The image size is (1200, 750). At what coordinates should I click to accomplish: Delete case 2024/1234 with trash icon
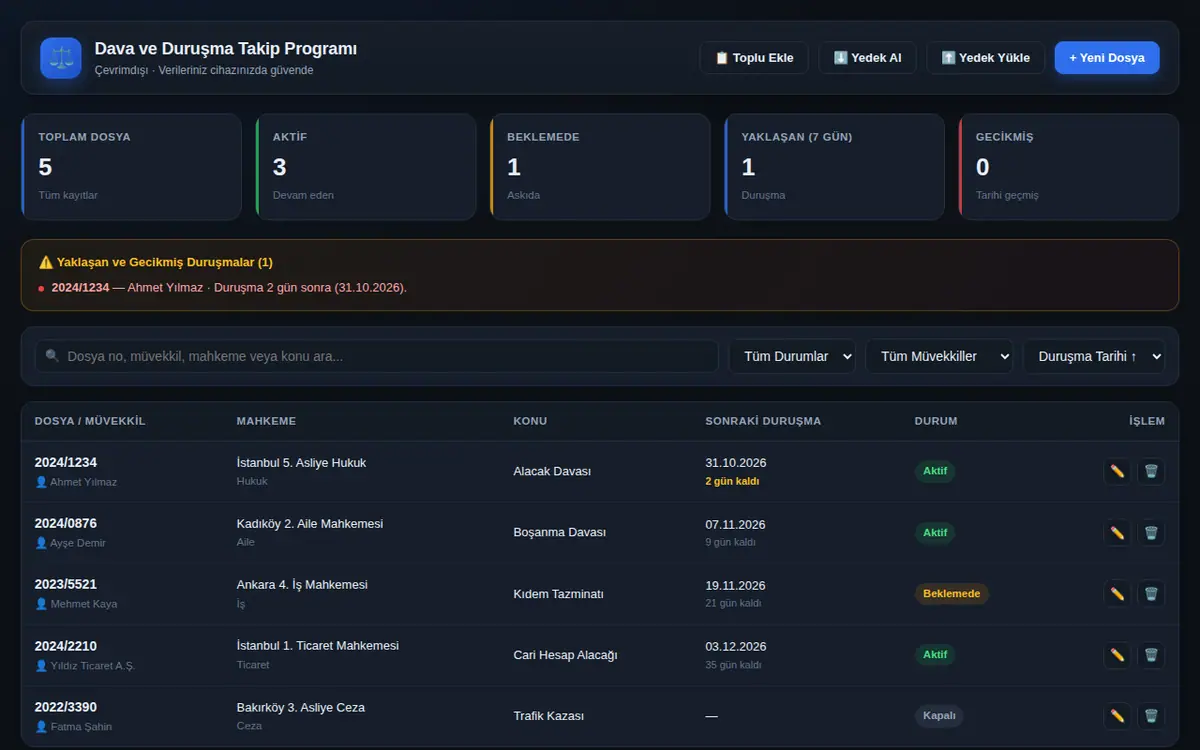[x=1151, y=471]
